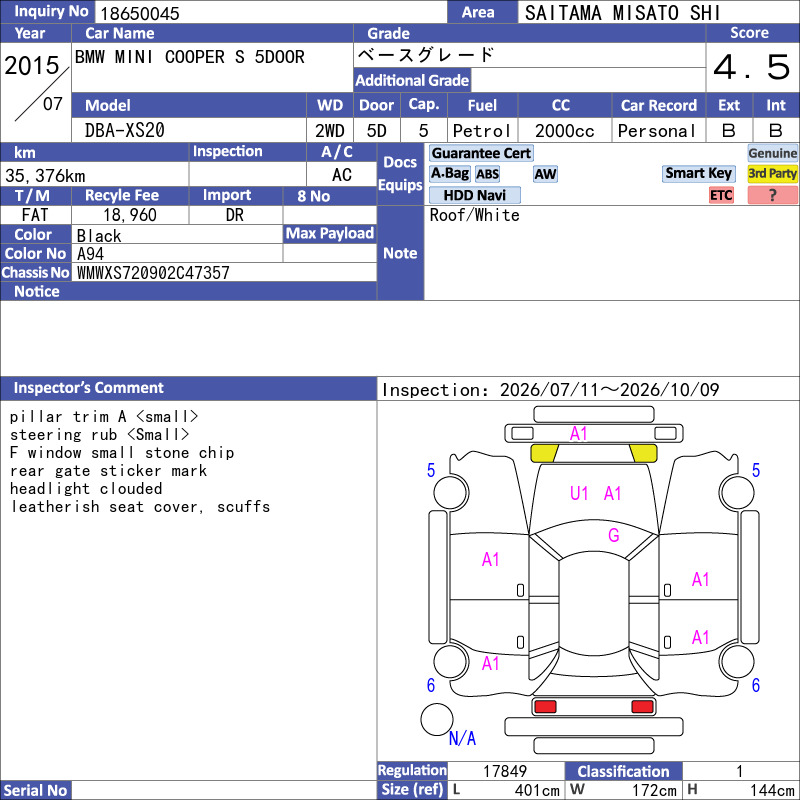Screen dimensions: 800x800
Task: Click the A1 mark beside U1
Action: [x=612, y=493]
